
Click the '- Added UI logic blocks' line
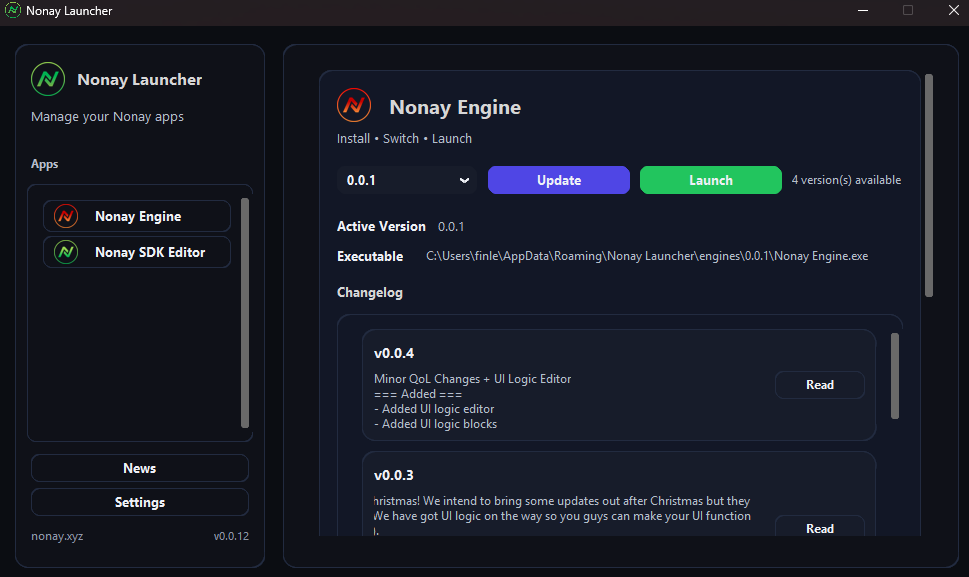coord(436,424)
